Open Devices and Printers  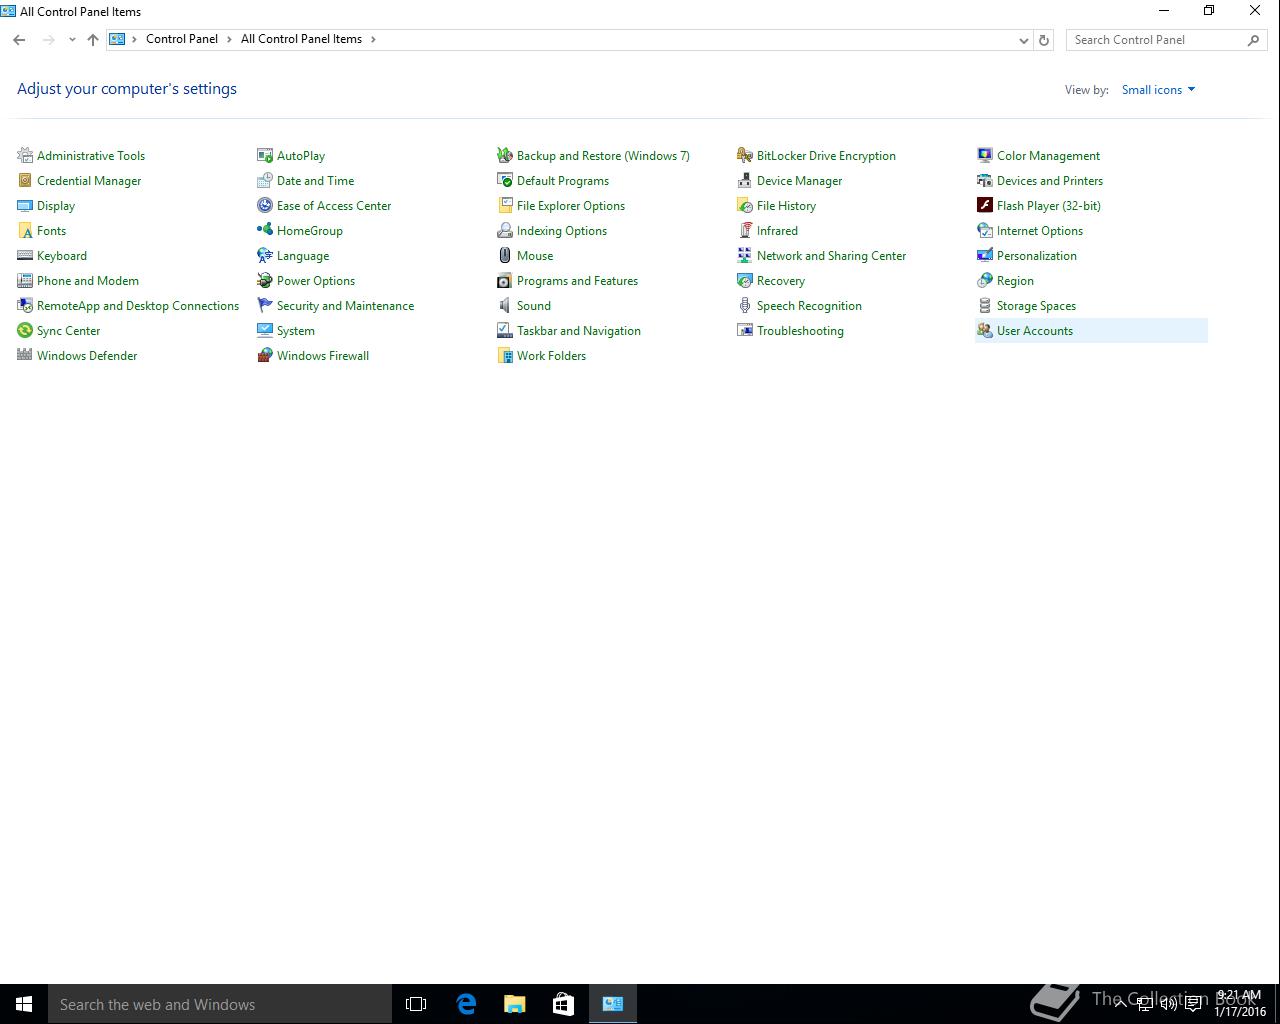(x=1050, y=181)
